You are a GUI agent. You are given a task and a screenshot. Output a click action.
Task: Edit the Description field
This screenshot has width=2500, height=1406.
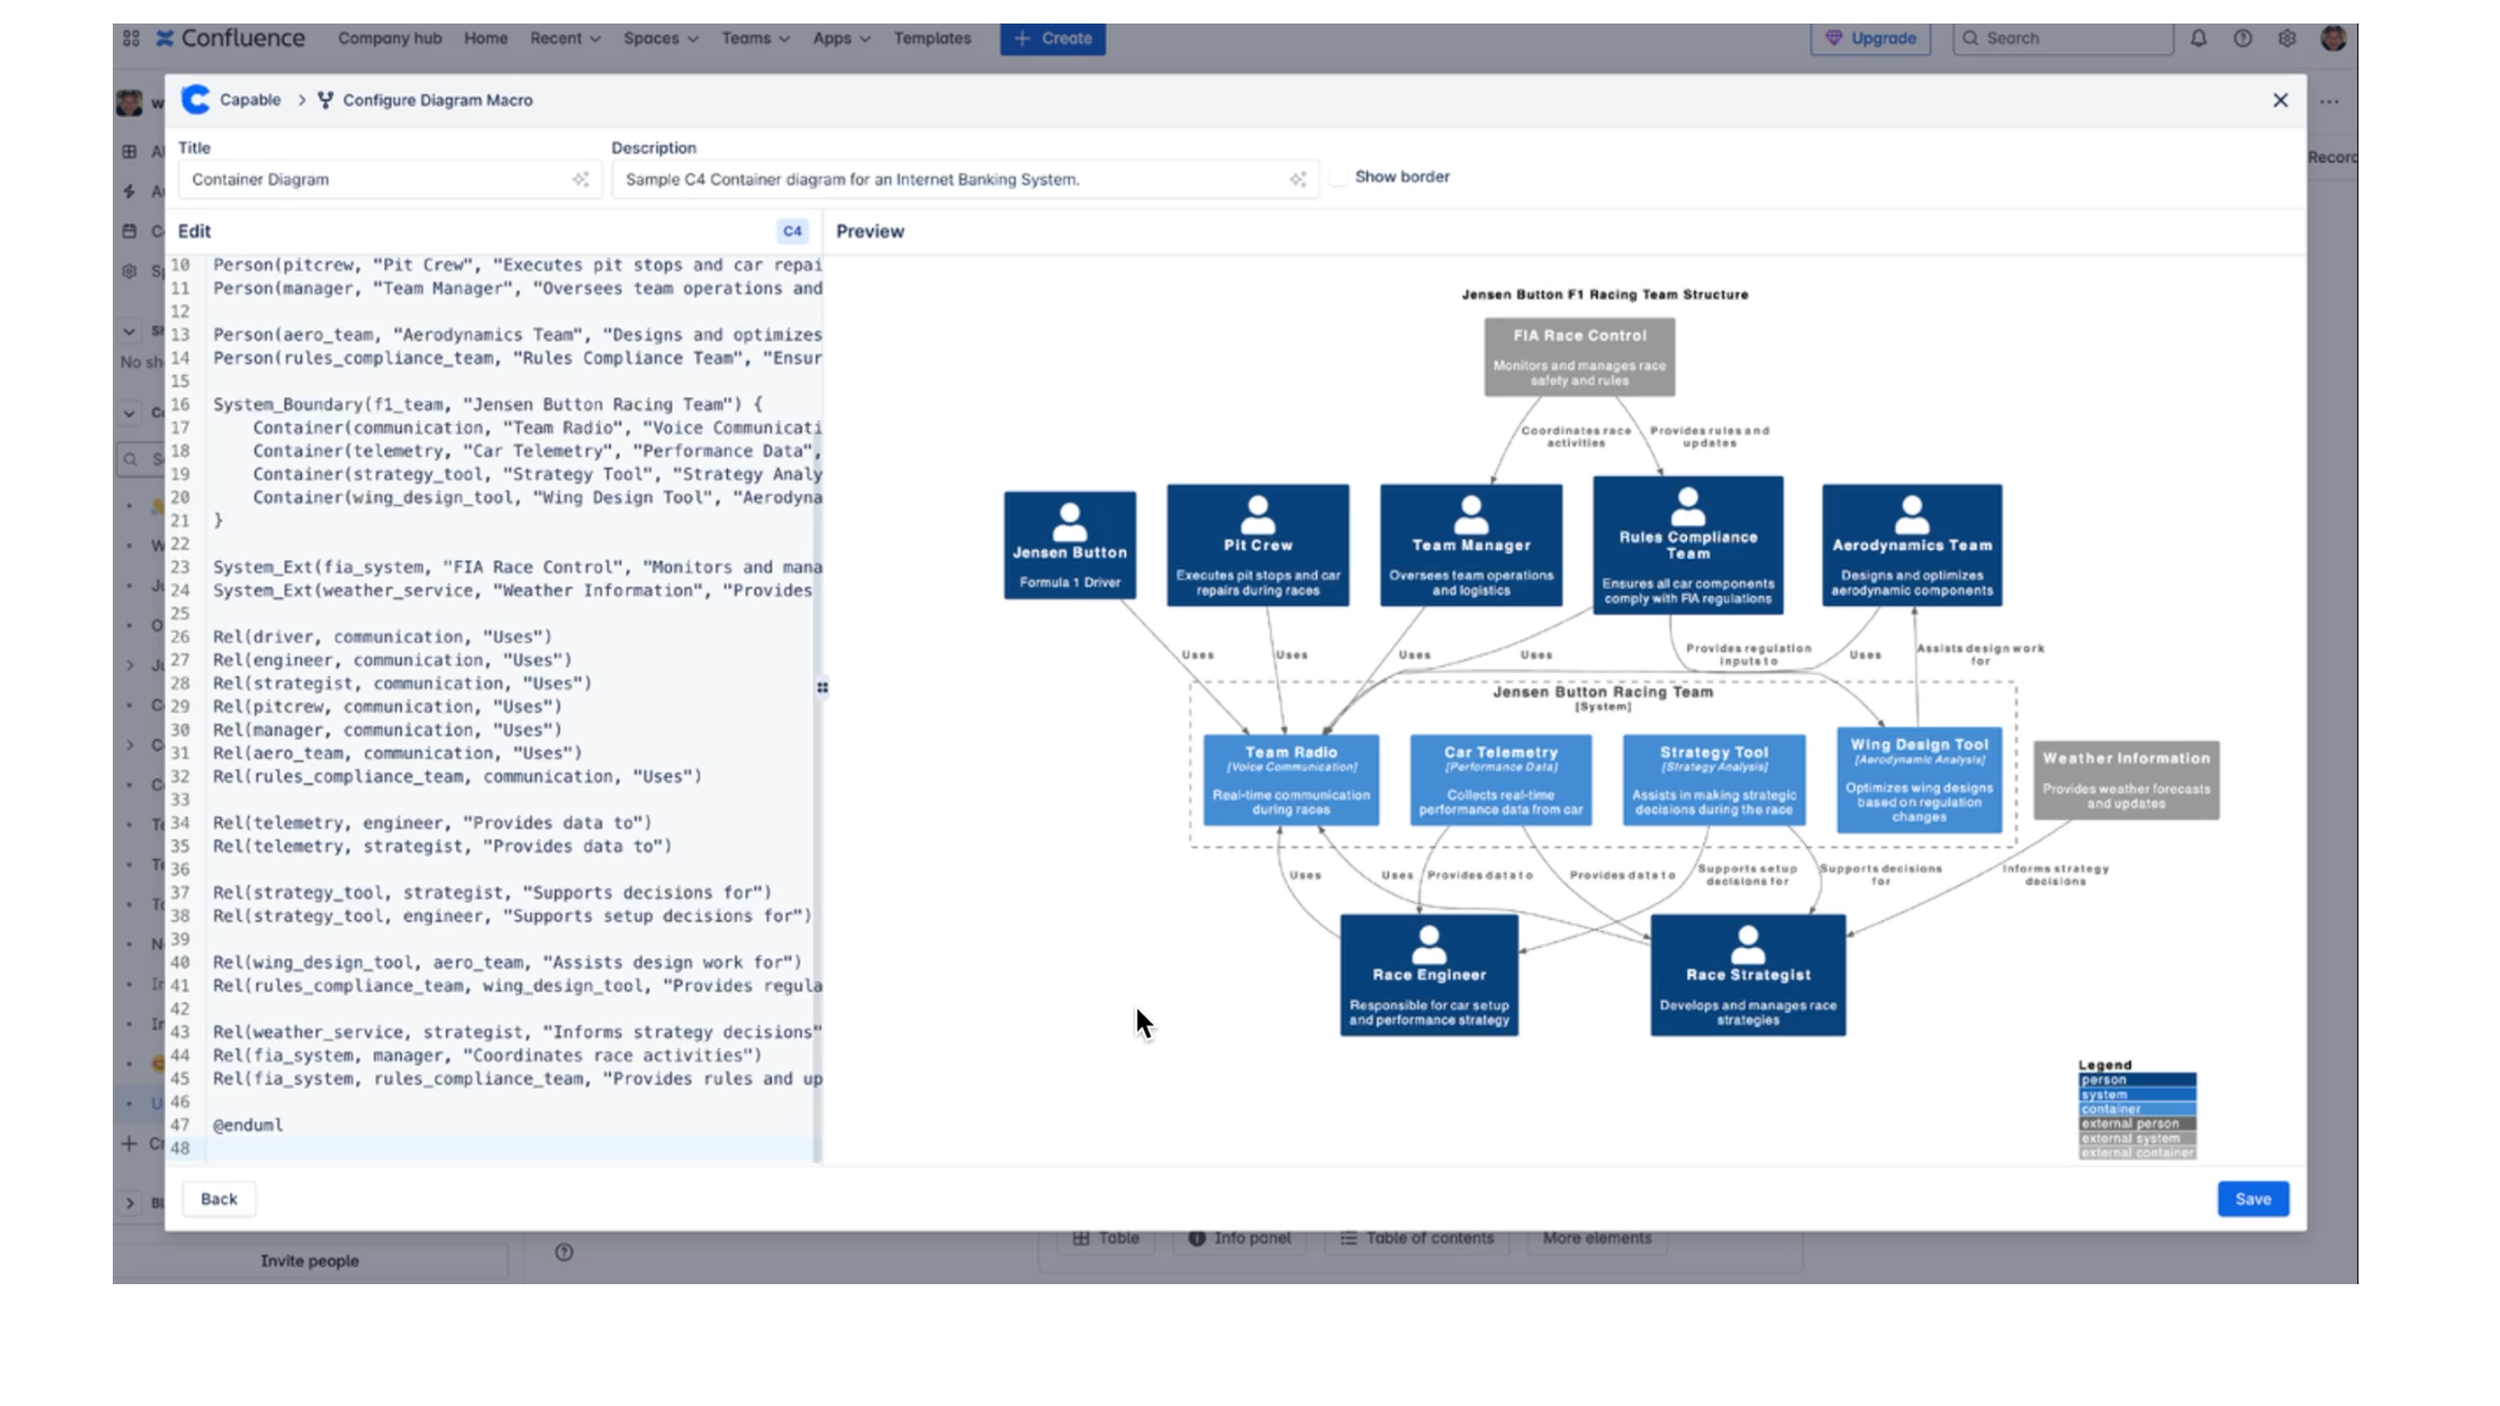click(965, 179)
